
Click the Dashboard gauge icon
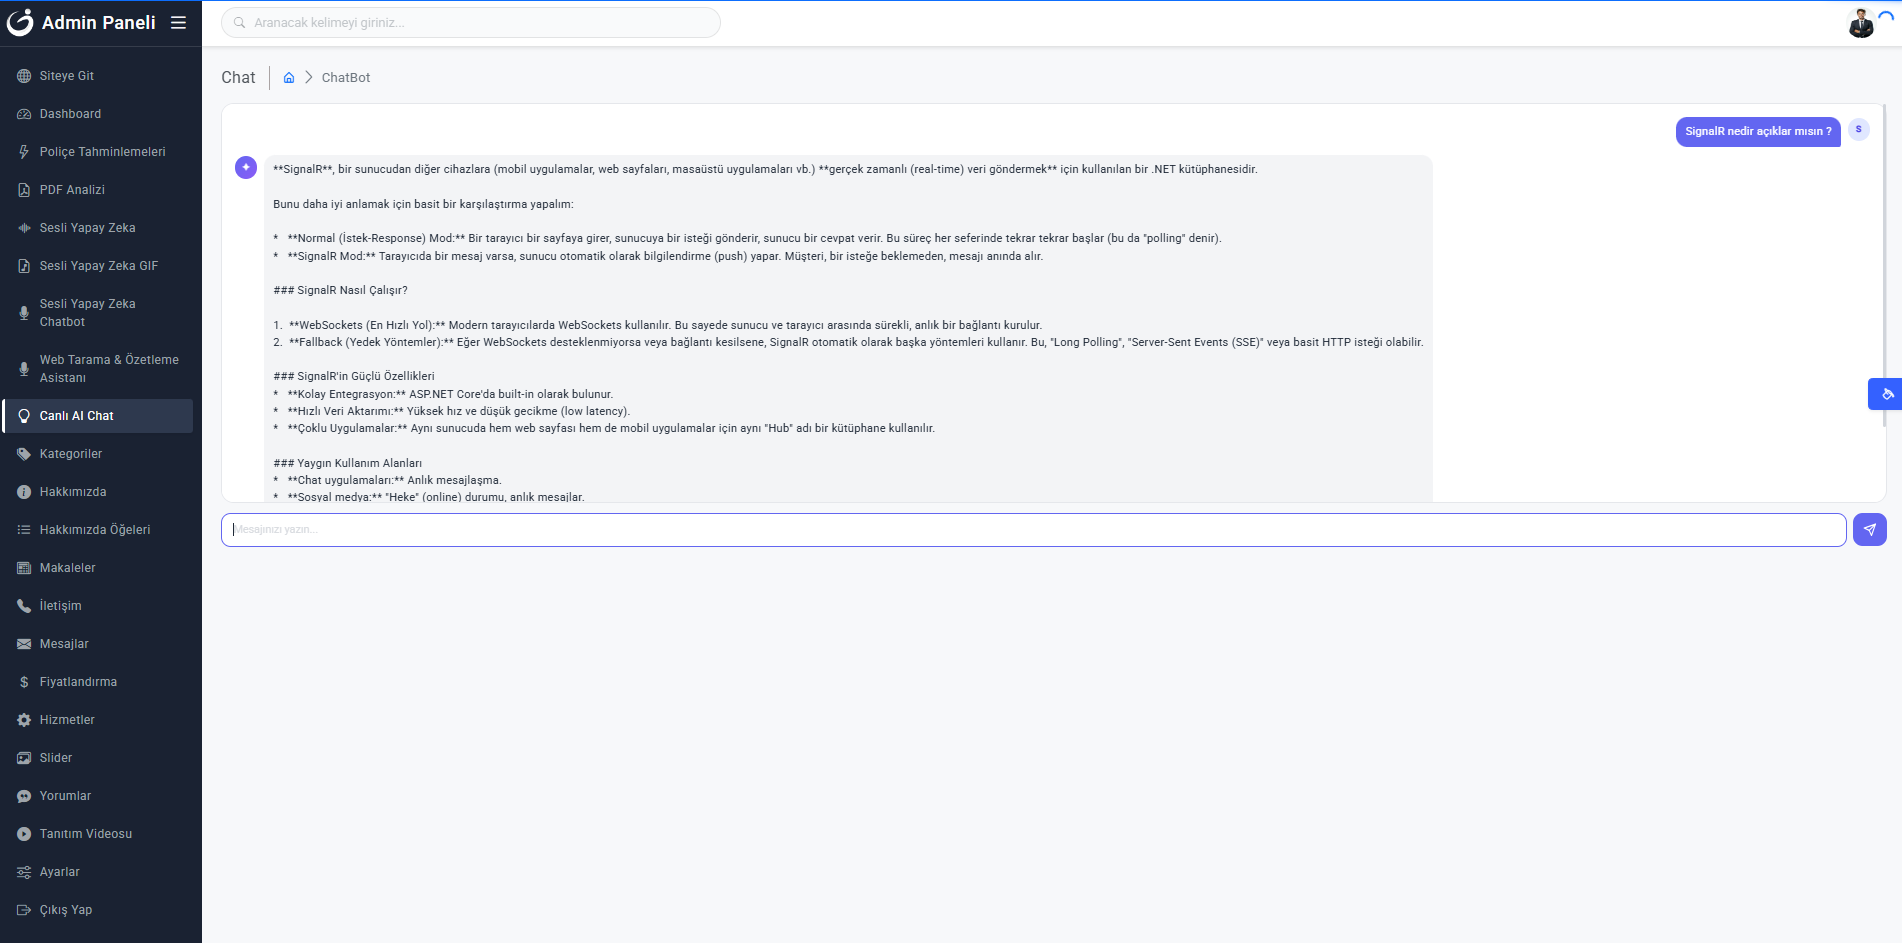point(24,114)
